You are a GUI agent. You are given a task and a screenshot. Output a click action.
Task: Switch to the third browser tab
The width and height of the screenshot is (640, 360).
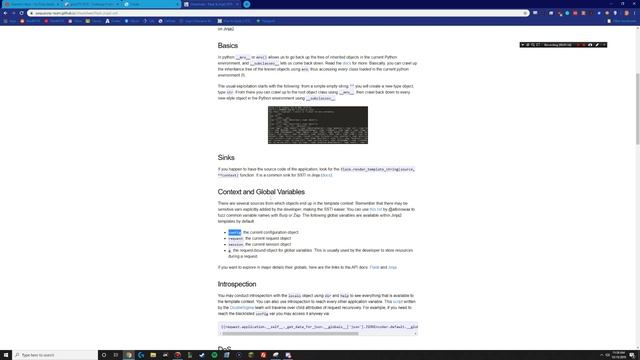point(151,4)
